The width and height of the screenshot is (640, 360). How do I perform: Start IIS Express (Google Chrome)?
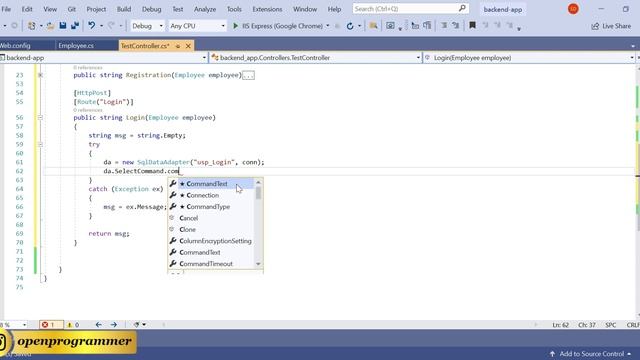click(x=278, y=26)
